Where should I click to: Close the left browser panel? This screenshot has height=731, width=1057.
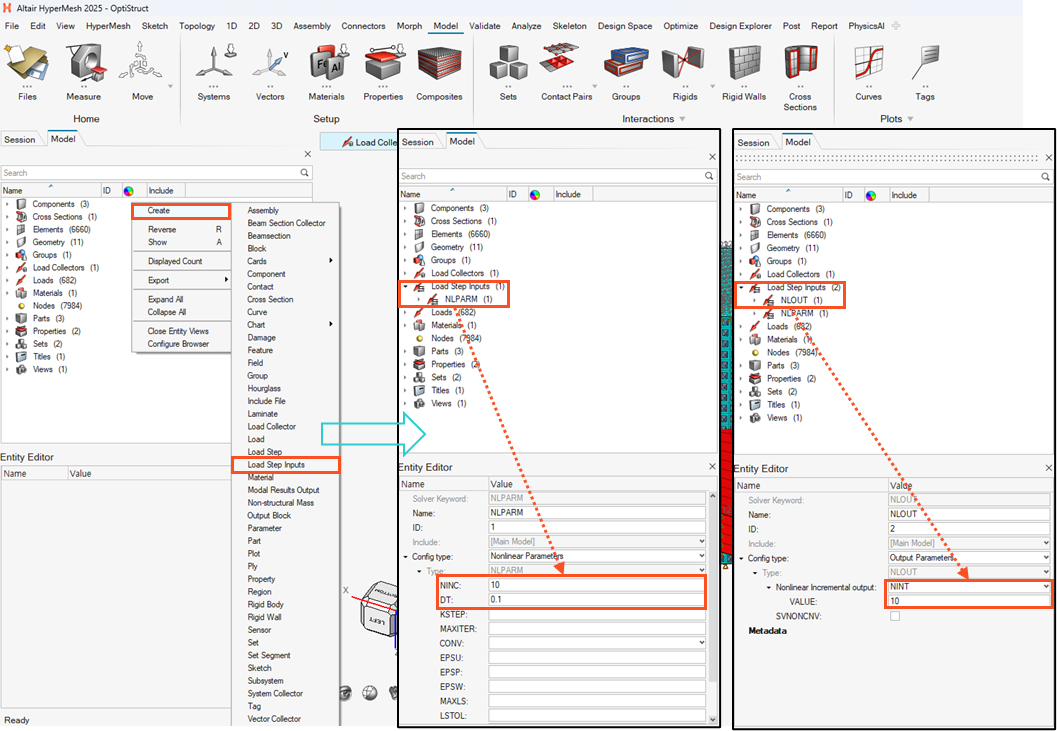click(x=307, y=154)
